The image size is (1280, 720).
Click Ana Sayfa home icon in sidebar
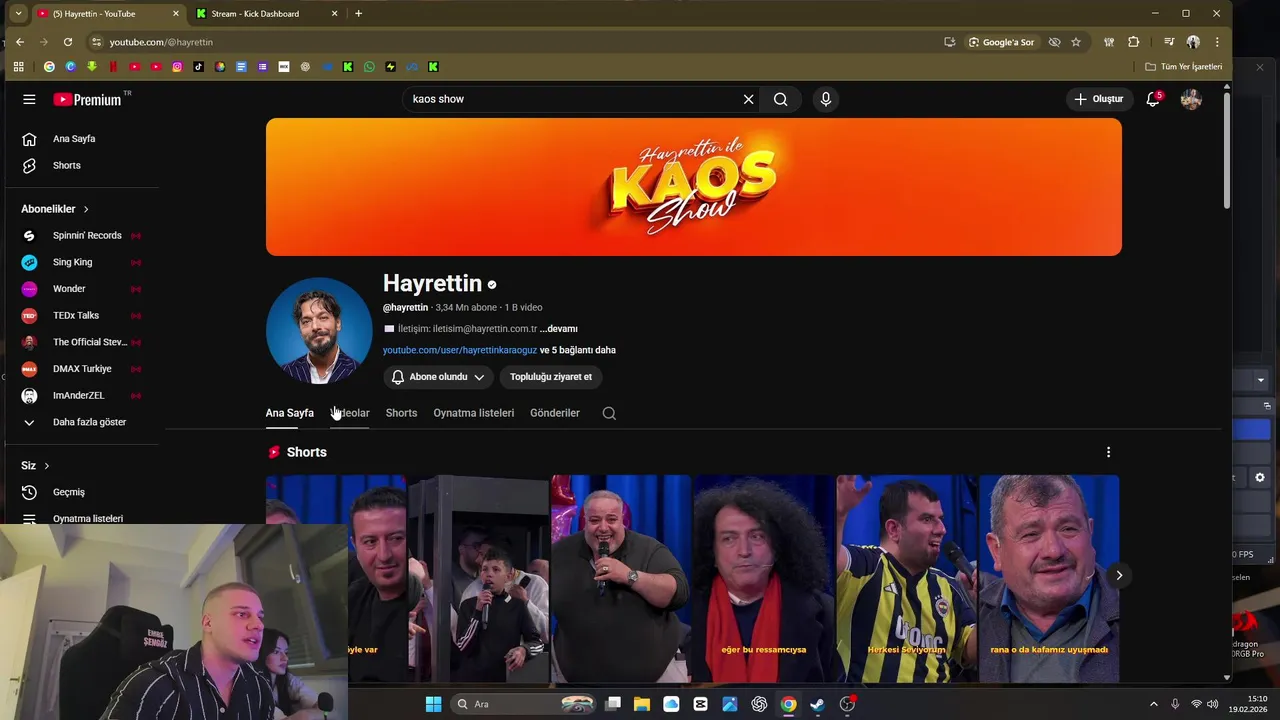(x=29, y=139)
